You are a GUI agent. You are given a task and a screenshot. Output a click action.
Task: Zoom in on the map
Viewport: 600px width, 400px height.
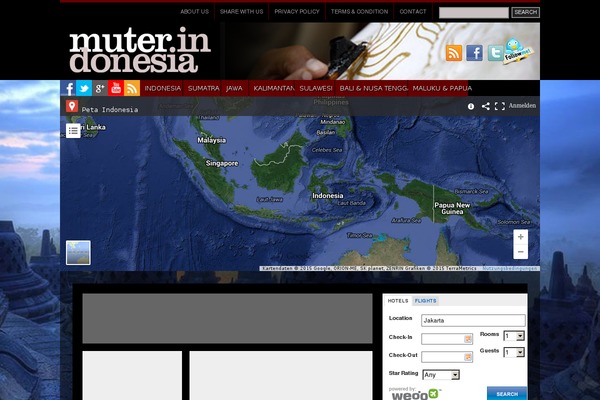coord(520,237)
